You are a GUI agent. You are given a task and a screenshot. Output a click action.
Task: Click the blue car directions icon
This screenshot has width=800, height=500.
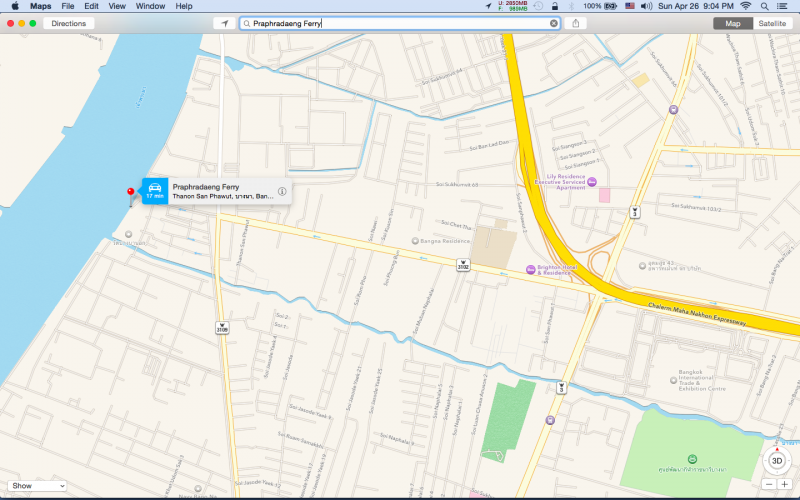(x=155, y=191)
